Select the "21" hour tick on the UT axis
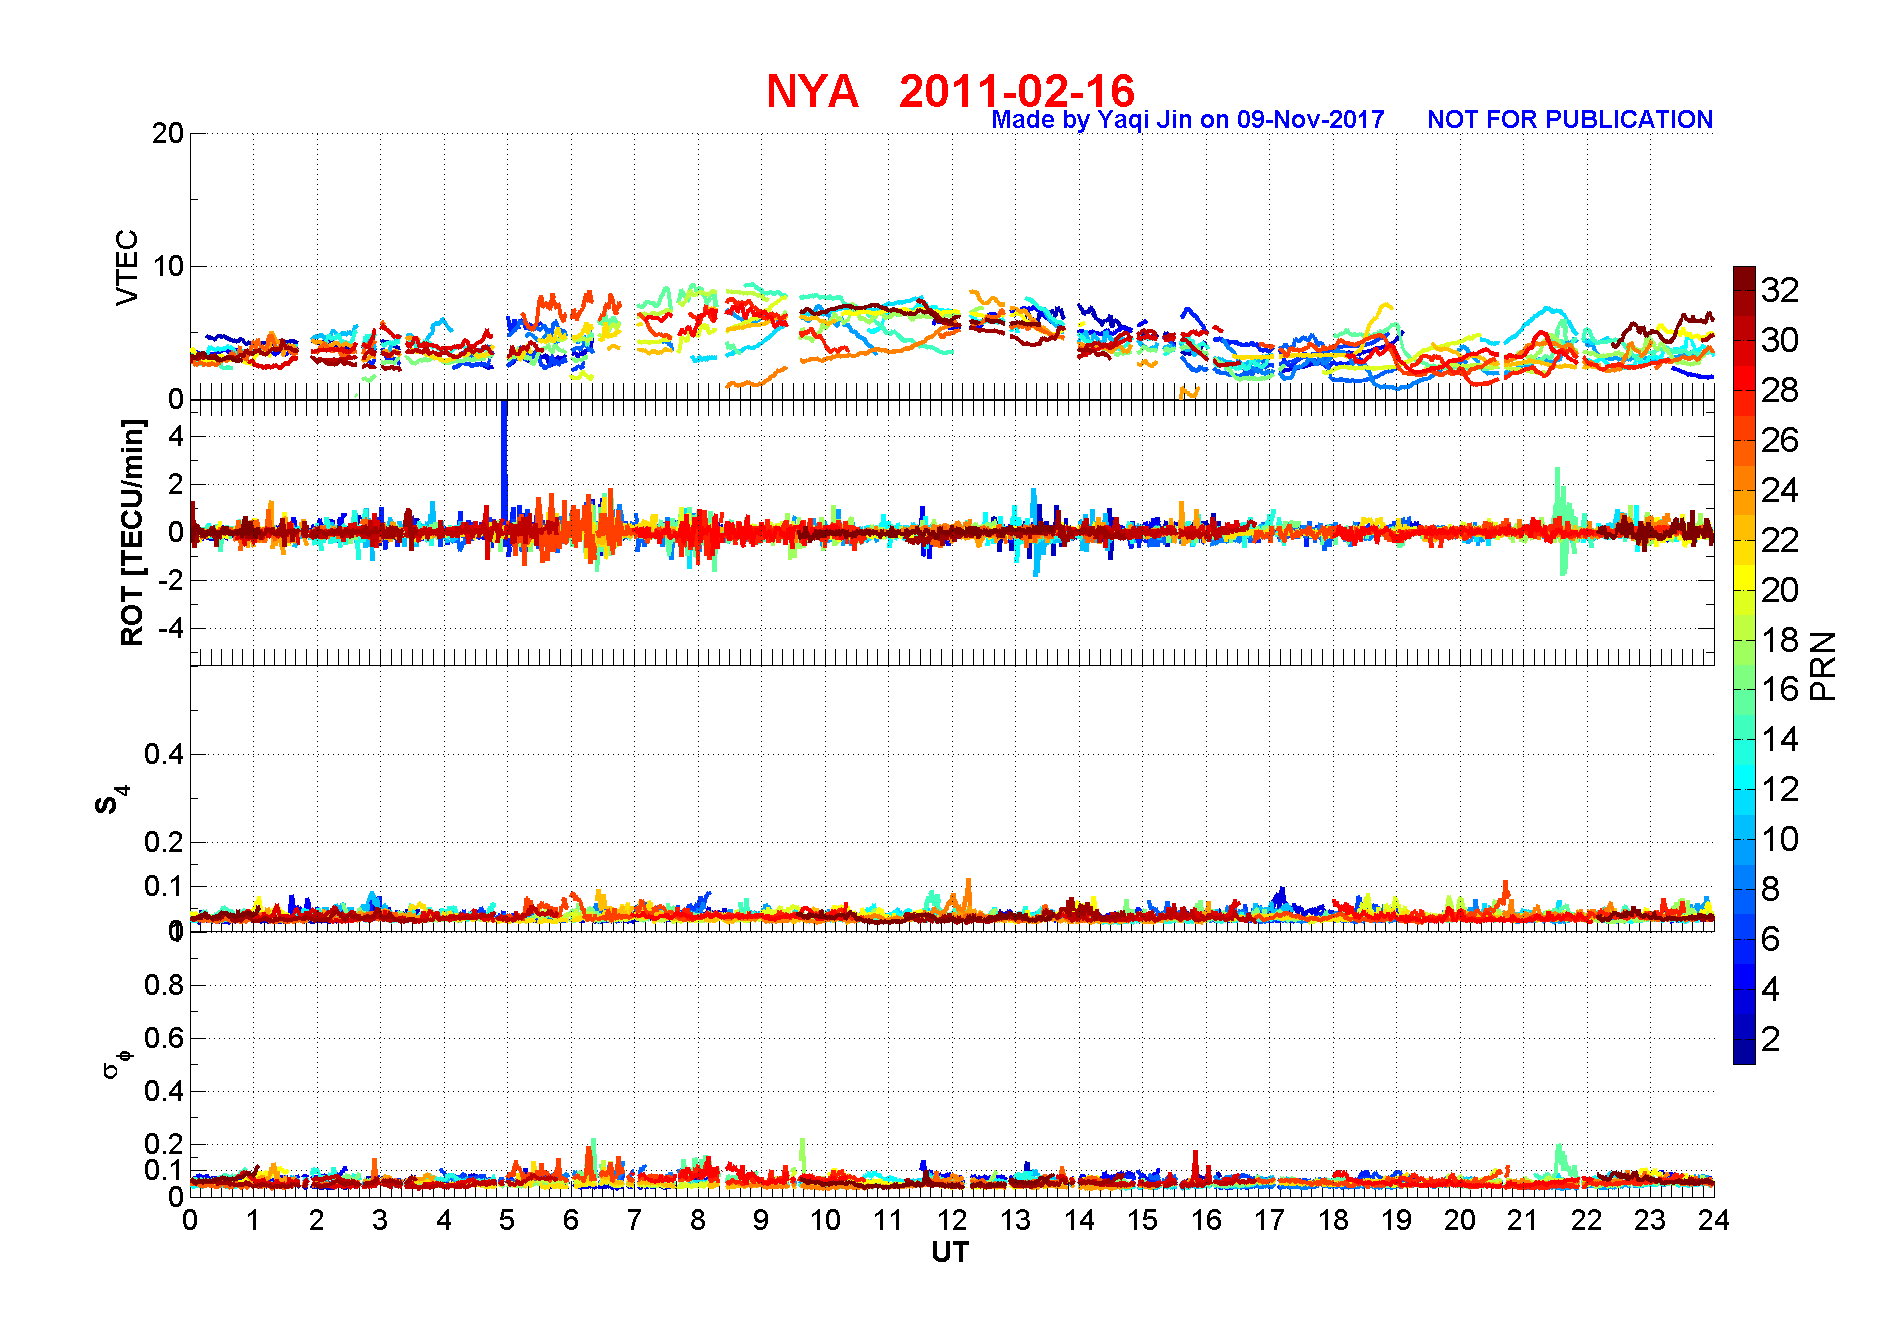The height and width of the screenshot is (1330, 1904). 1523,1220
